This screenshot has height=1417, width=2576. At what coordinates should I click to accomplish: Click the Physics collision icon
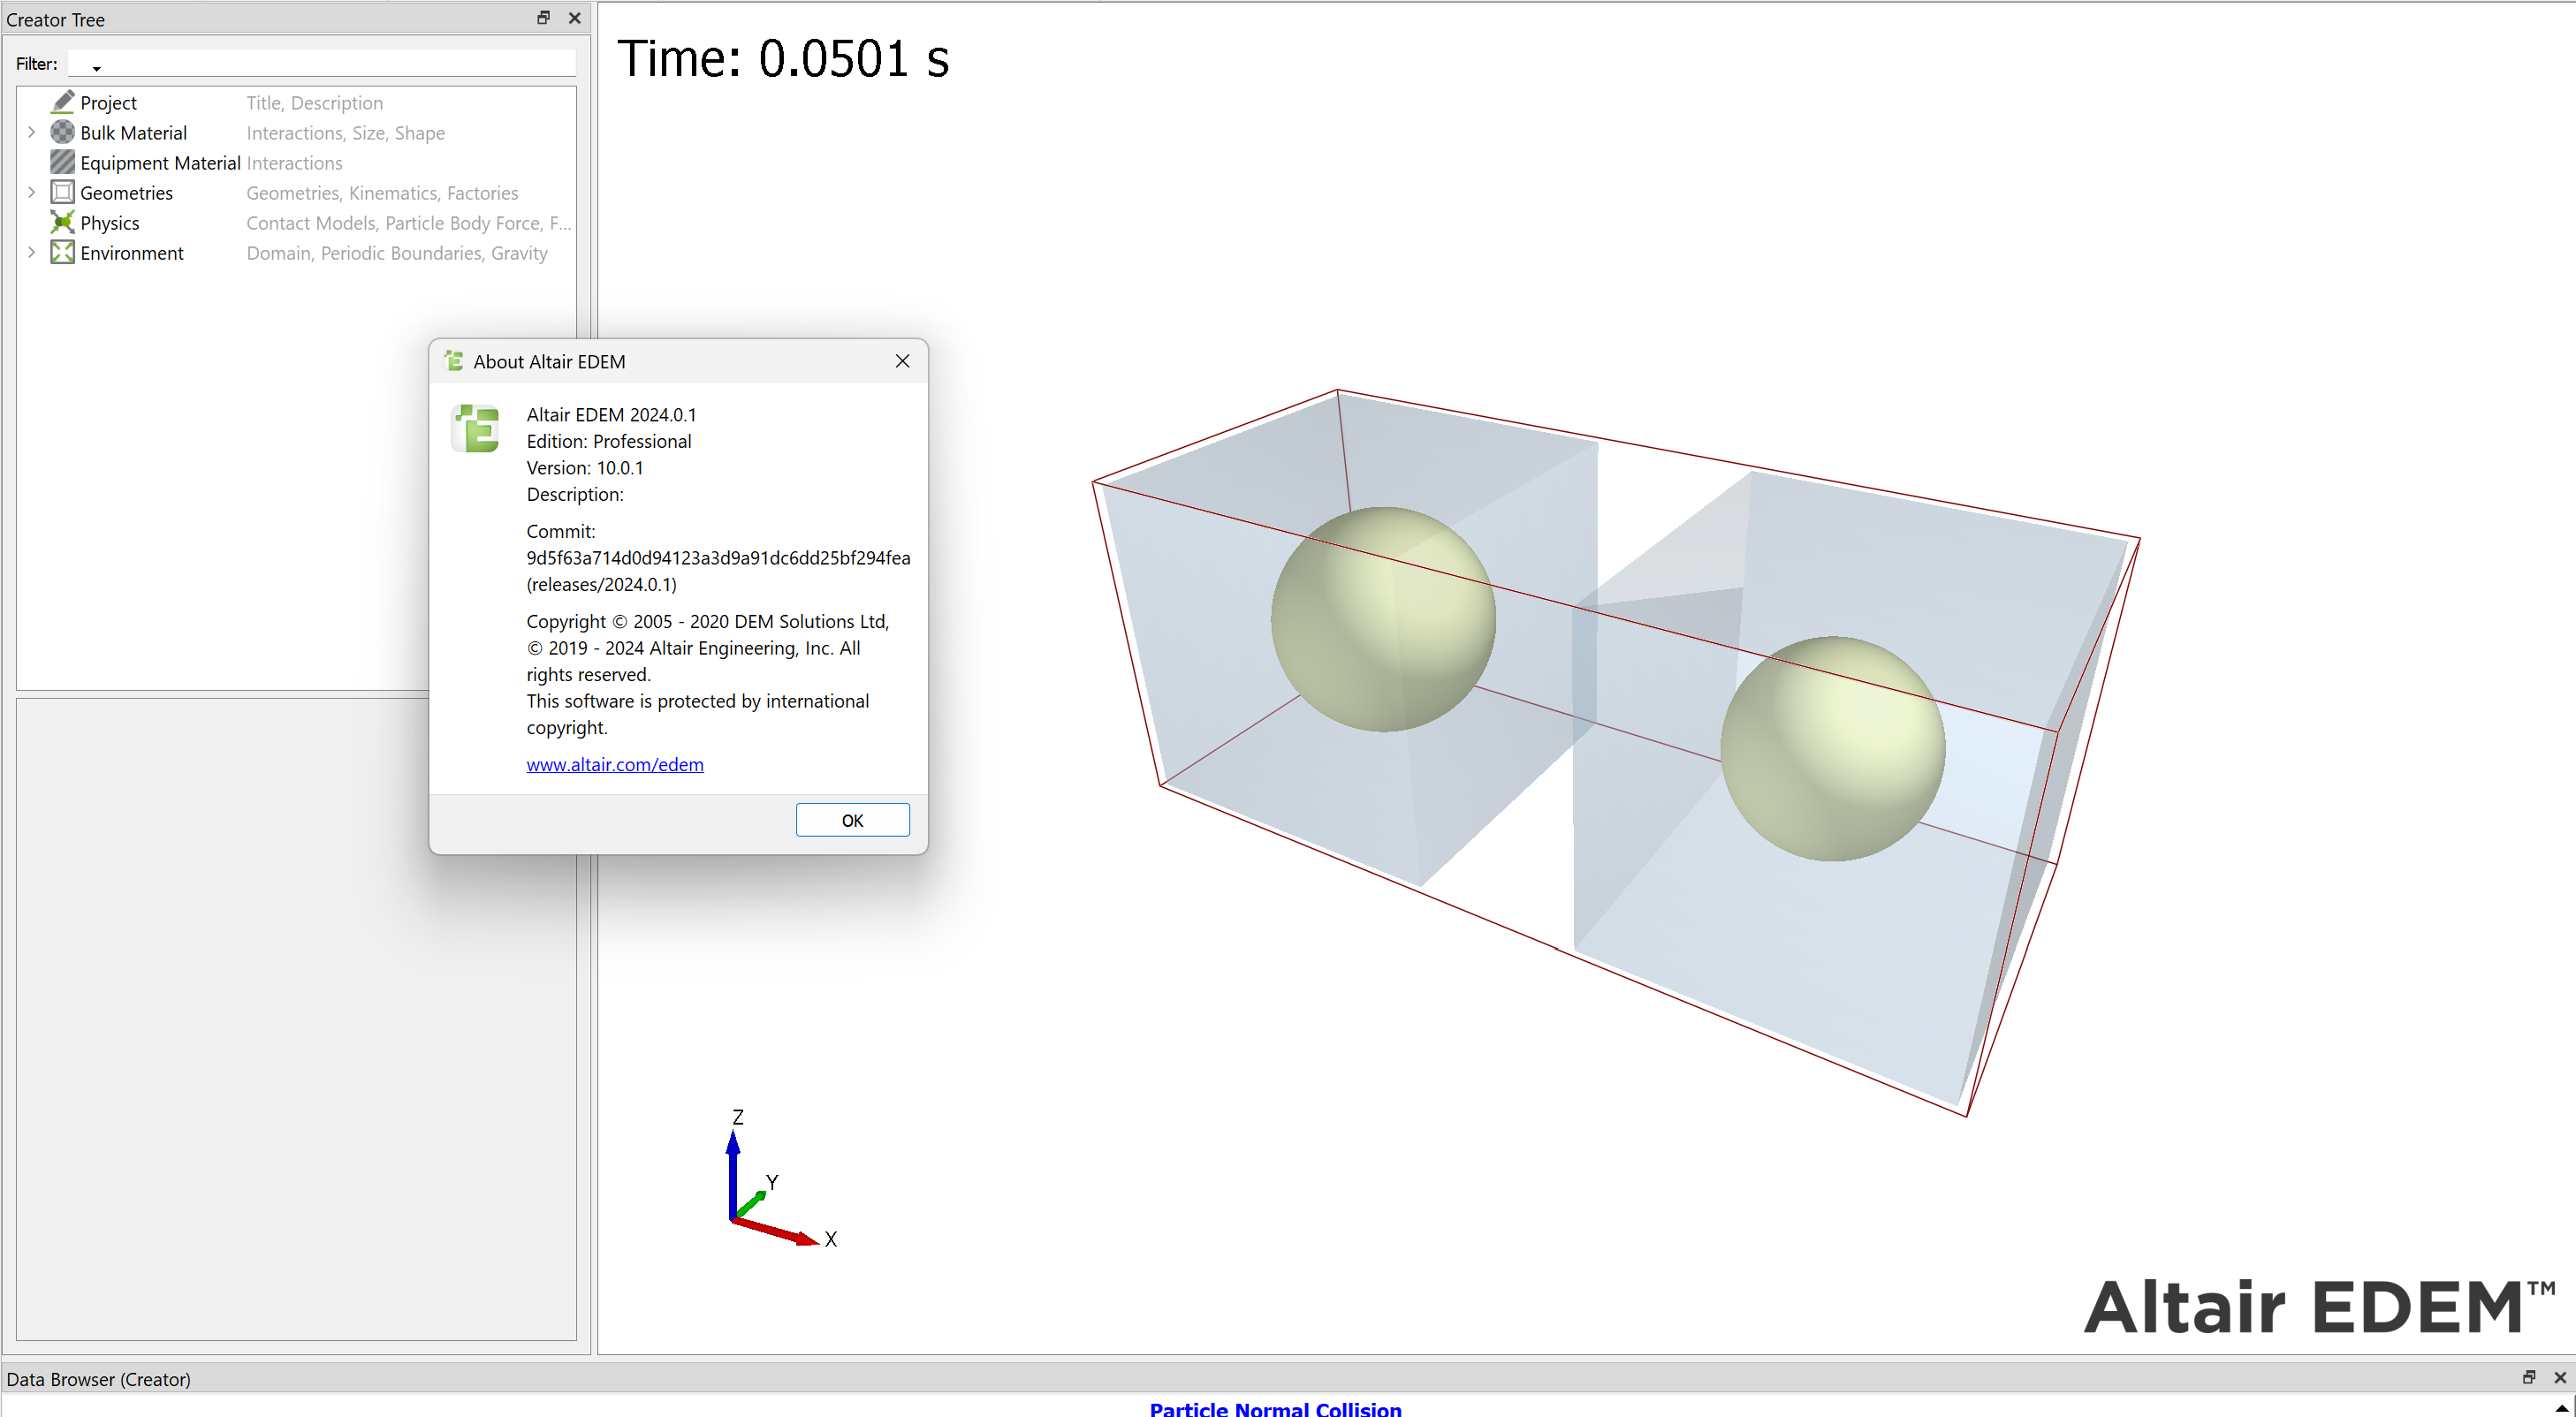pyautogui.click(x=62, y=222)
